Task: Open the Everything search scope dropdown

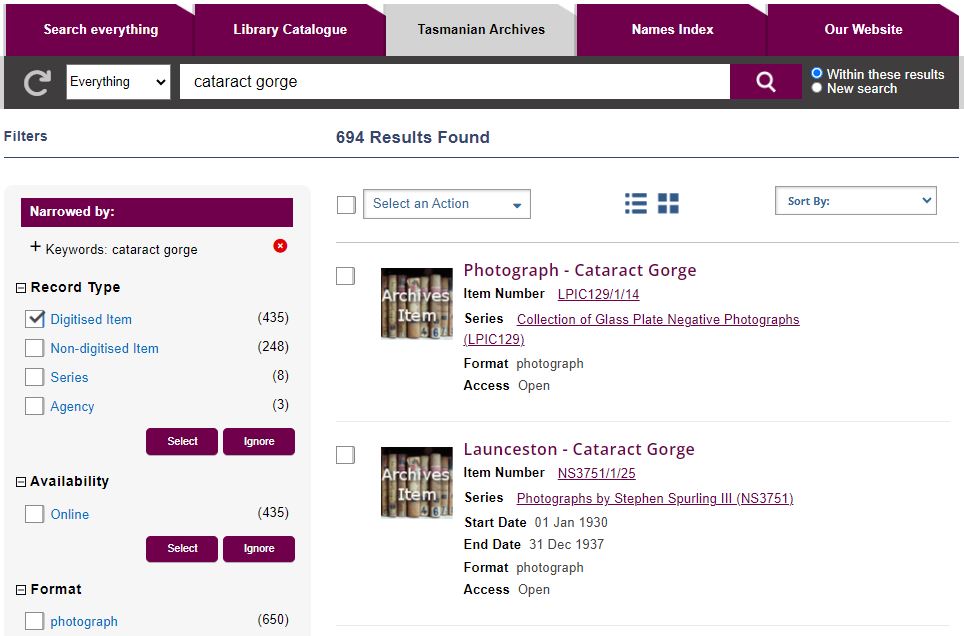Action: click(x=119, y=82)
